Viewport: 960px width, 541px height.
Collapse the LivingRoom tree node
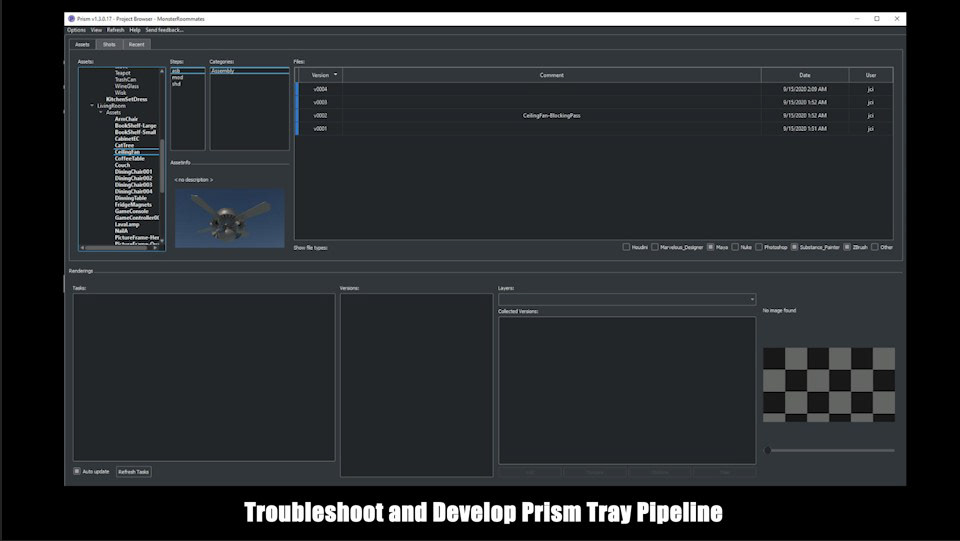point(92,105)
